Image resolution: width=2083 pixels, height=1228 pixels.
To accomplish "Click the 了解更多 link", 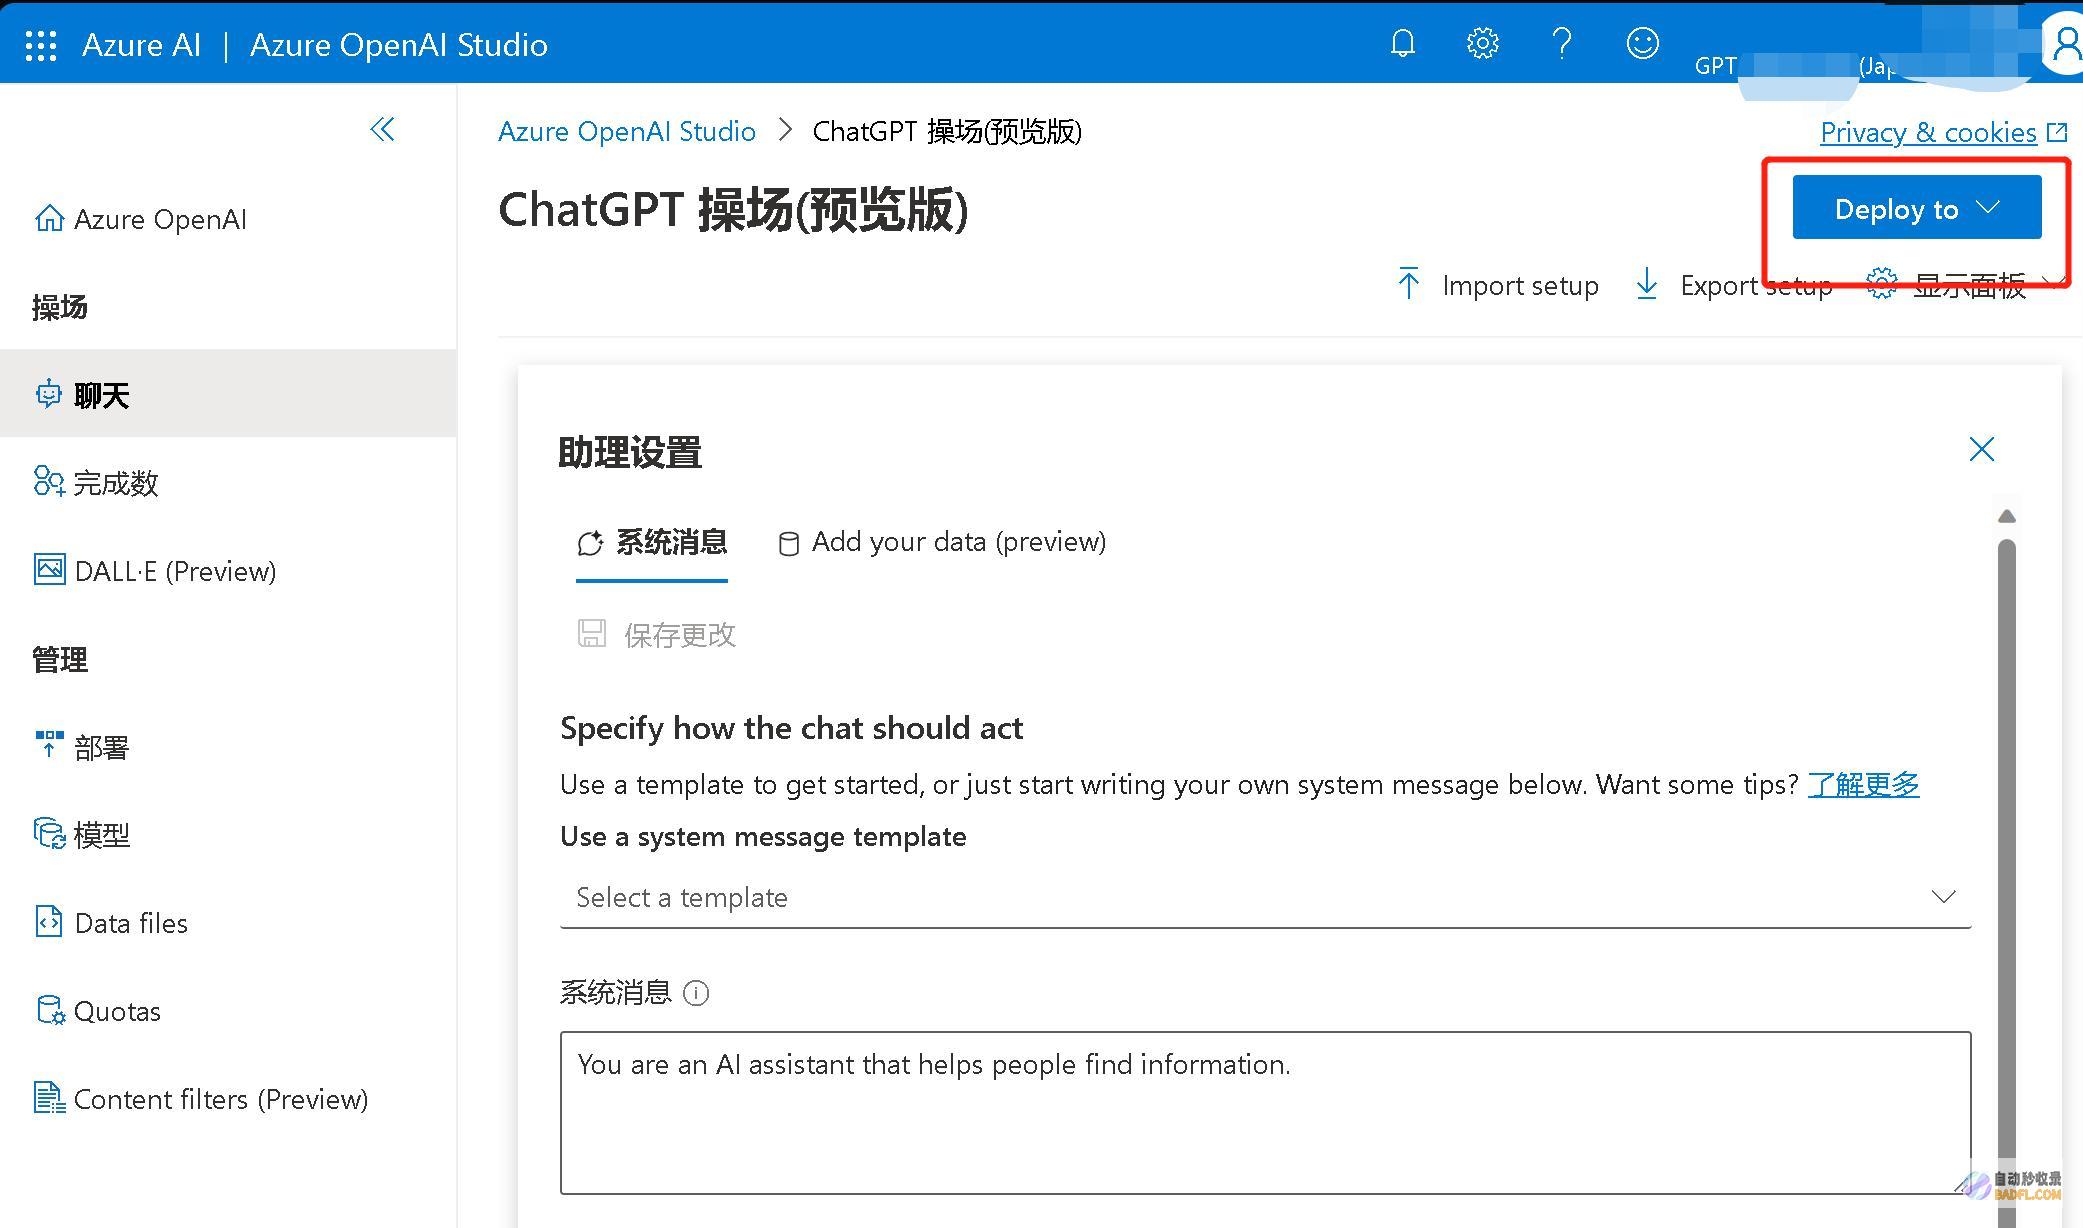I will point(1863,784).
